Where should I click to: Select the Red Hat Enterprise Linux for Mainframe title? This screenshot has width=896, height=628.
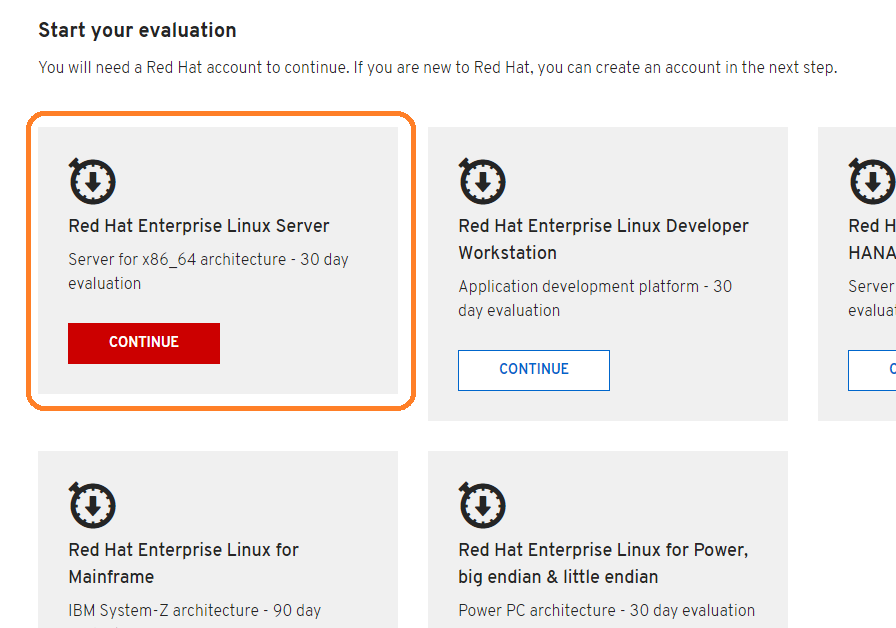[183, 563]
